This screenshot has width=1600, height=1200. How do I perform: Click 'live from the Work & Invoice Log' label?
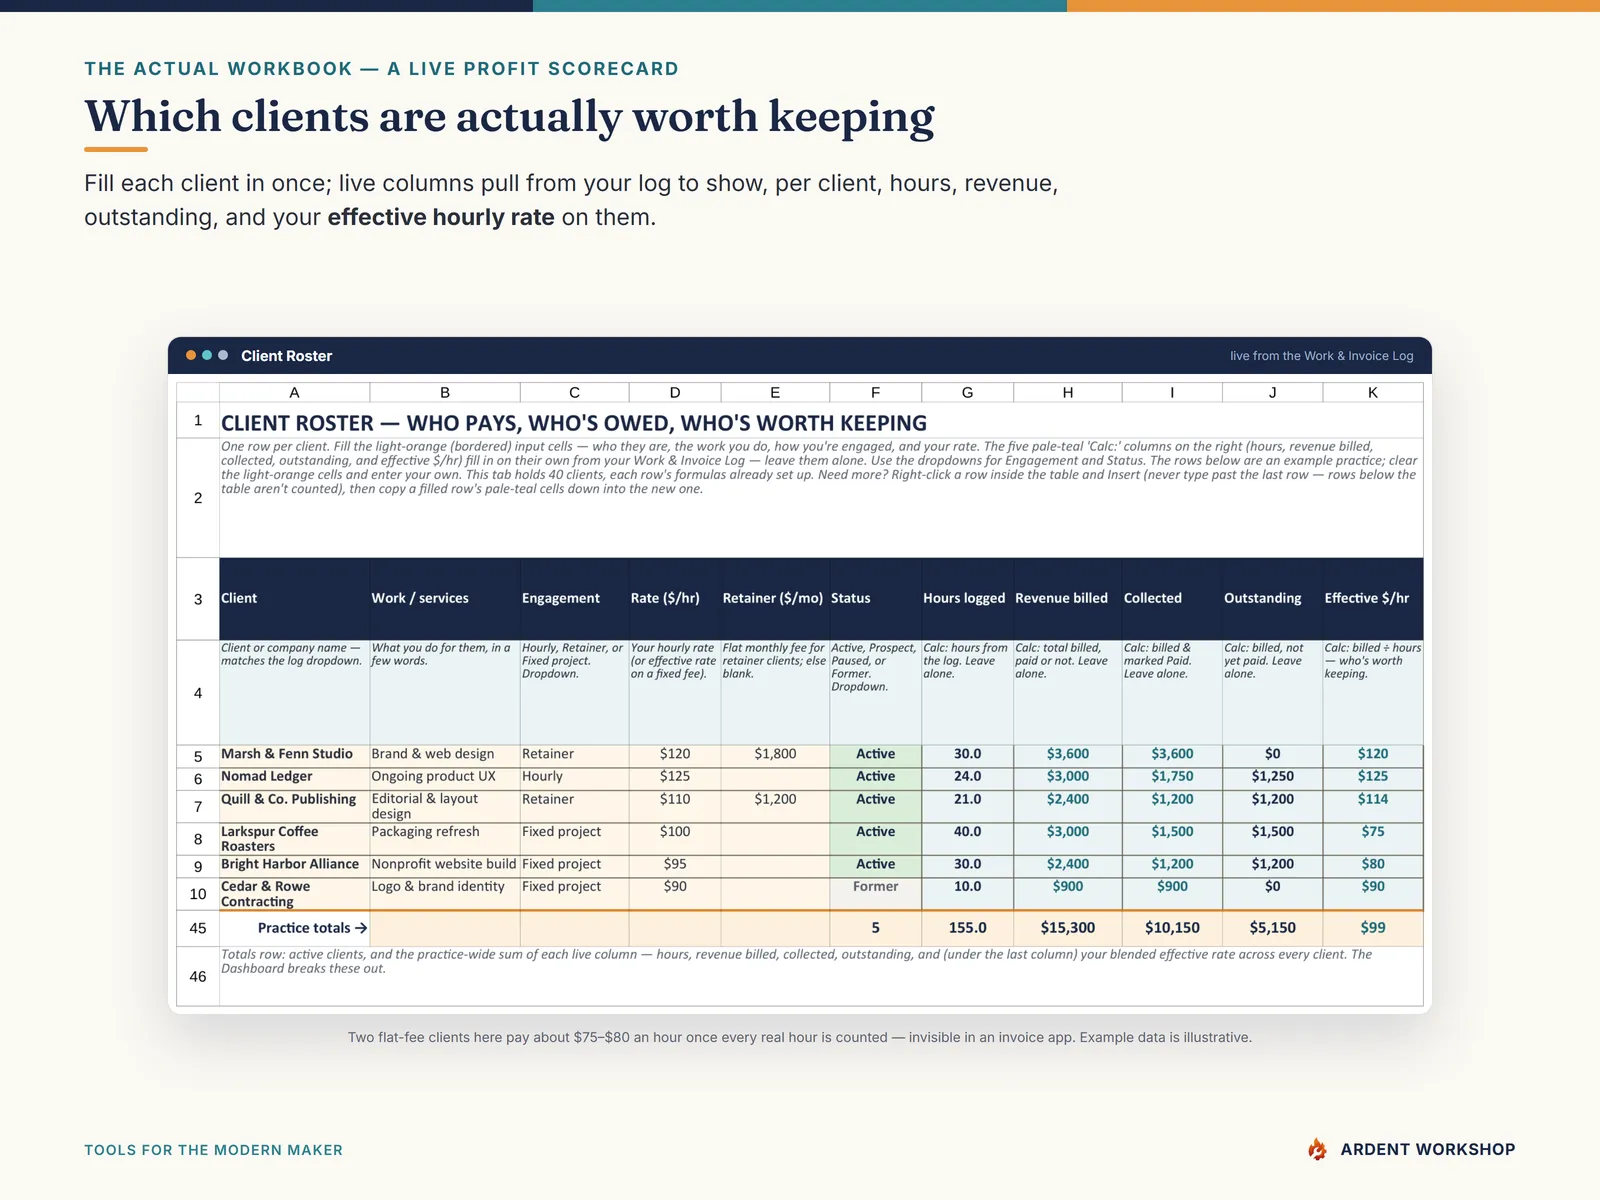tap(1321, 356)
